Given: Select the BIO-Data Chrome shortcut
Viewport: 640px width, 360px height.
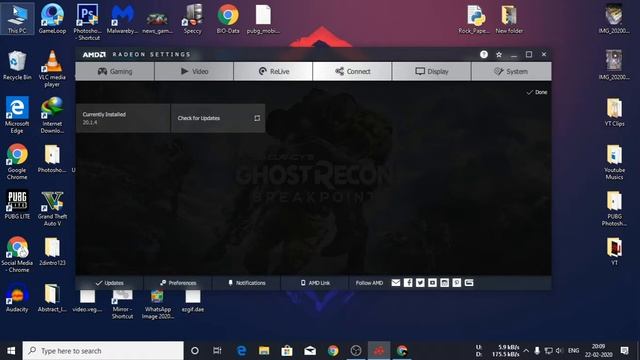Looking at the screenshot, I should 228,19.
